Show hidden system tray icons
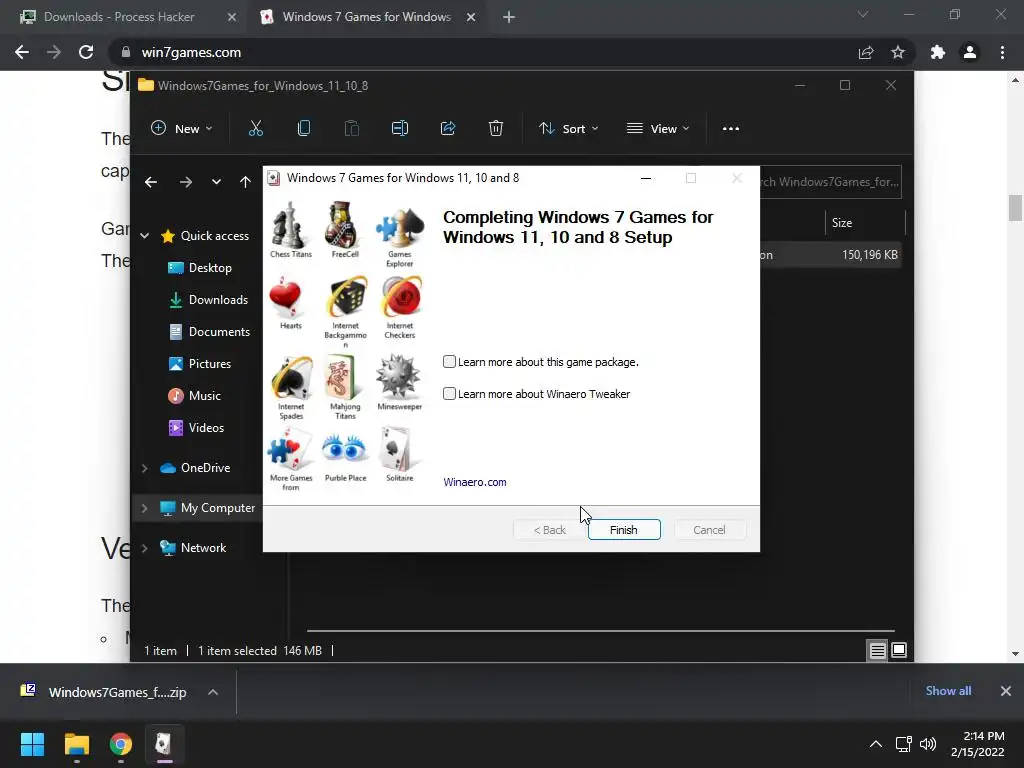The width and height of the screenshot is (1024, 768). (876, 744)
